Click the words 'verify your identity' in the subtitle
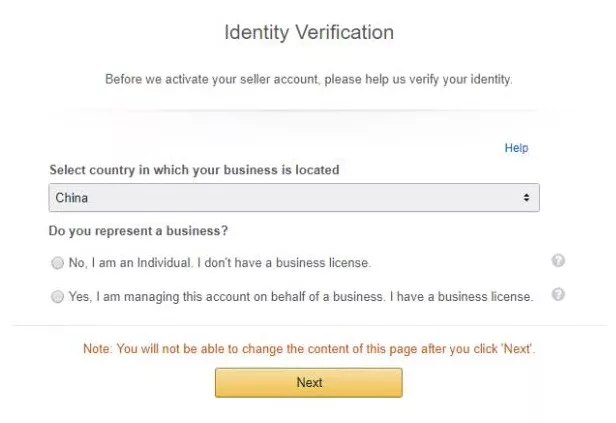Viewport: 616px width, 423px height. (461, 79)
